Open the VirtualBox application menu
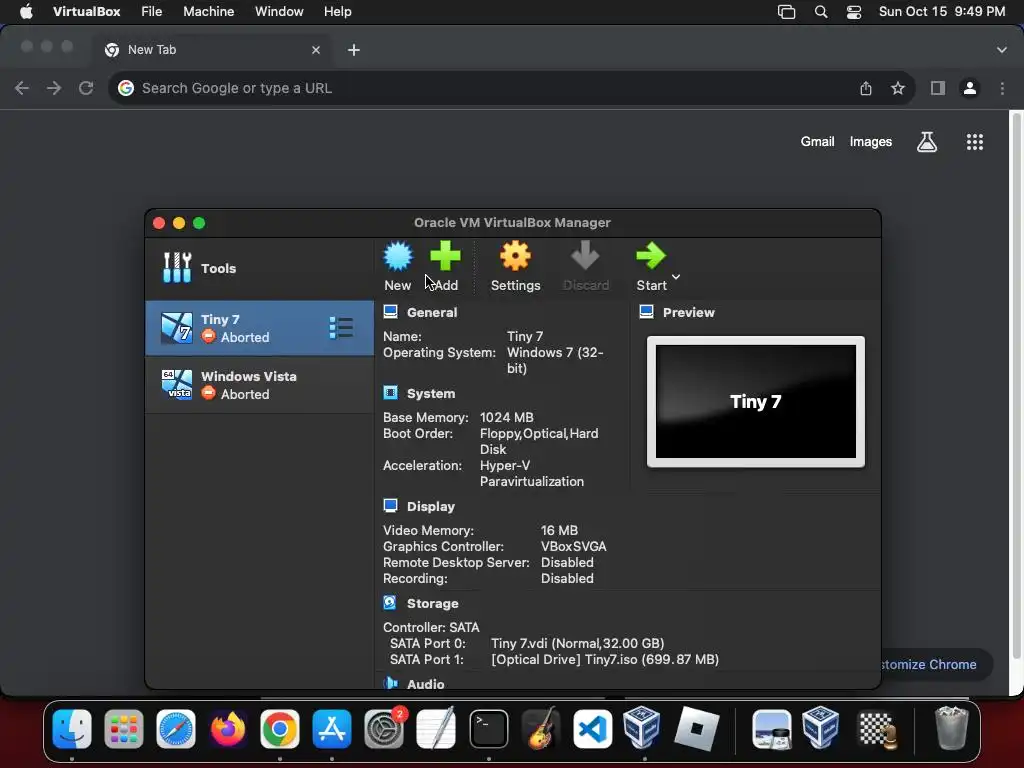This screenshot has height=768, width=1024. click(x=86, y=12)
